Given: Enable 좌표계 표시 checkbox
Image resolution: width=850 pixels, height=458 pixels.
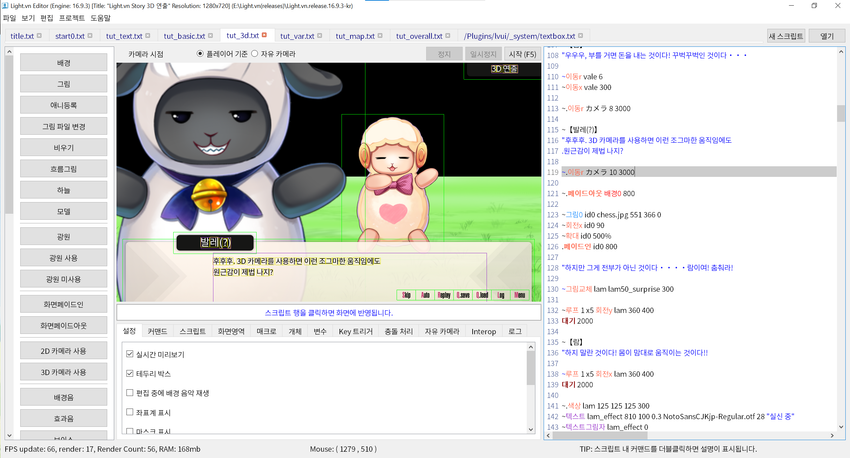Looking at the screenshot, I should tap(130, 412).
